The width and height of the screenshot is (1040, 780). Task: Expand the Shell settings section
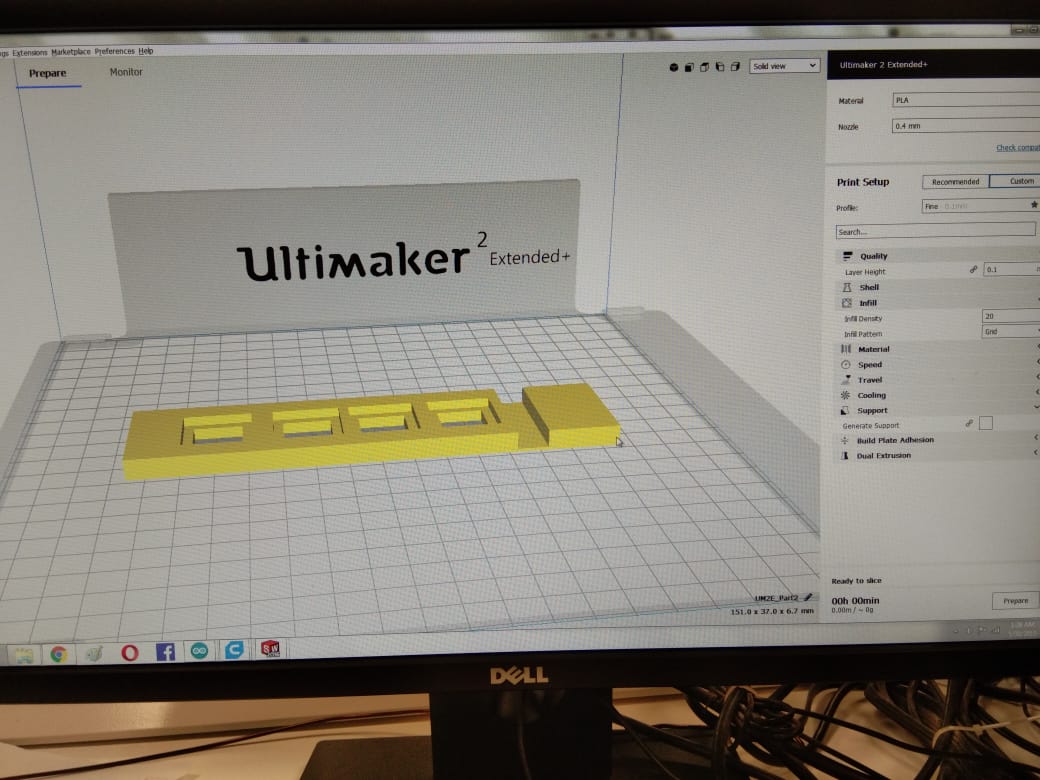[937, 287]
